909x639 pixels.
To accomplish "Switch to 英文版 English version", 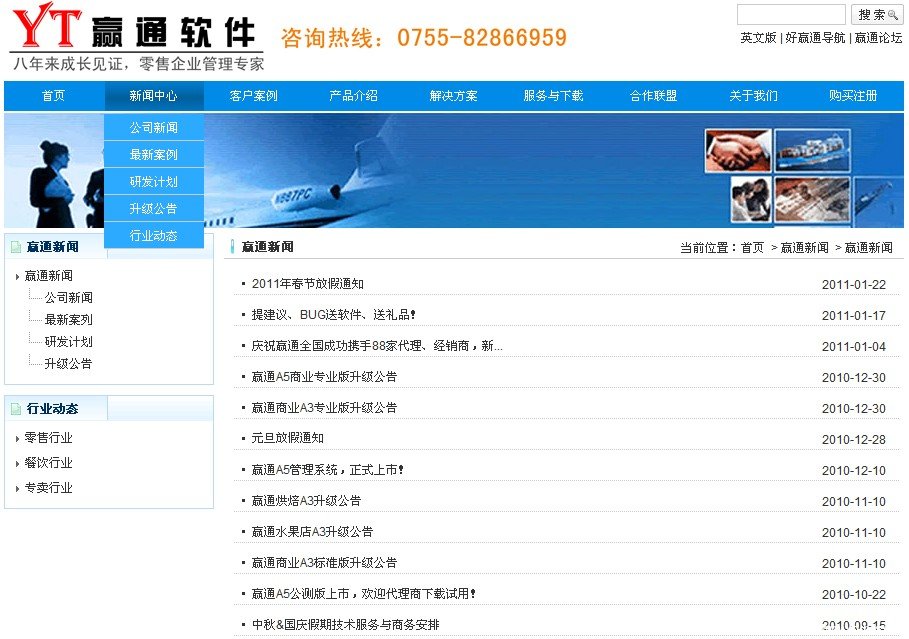I will pos(758,38).
